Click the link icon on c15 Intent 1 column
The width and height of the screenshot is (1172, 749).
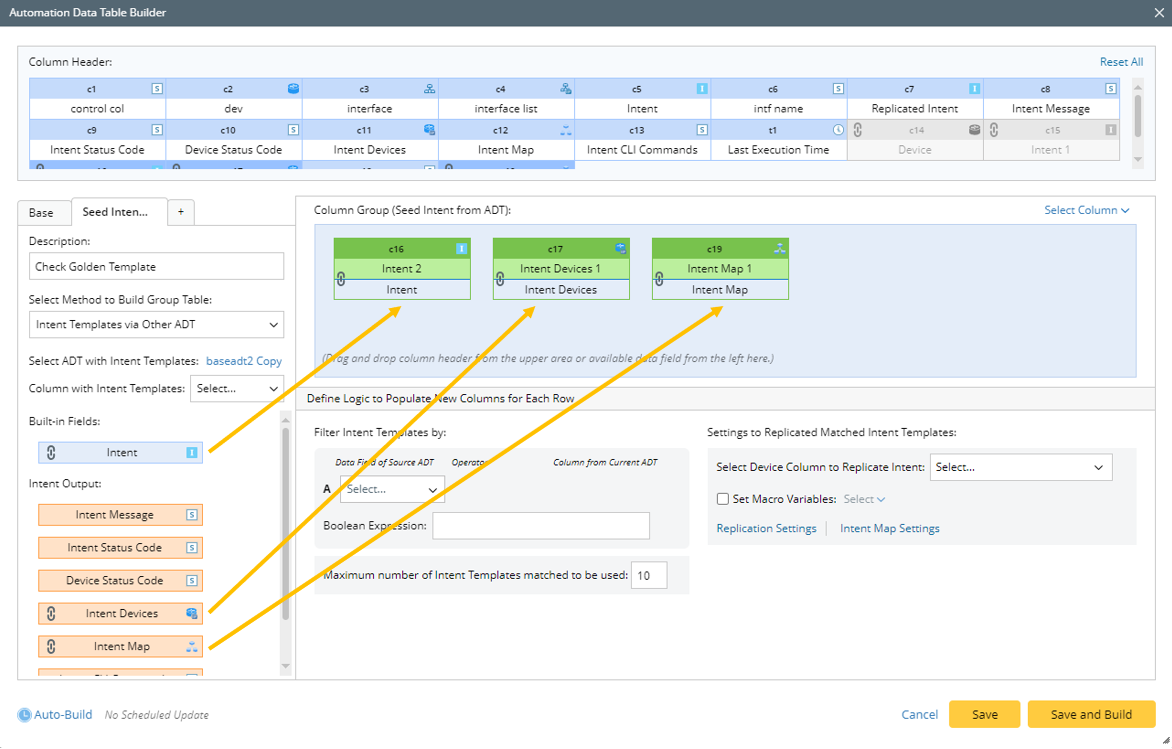994,129
